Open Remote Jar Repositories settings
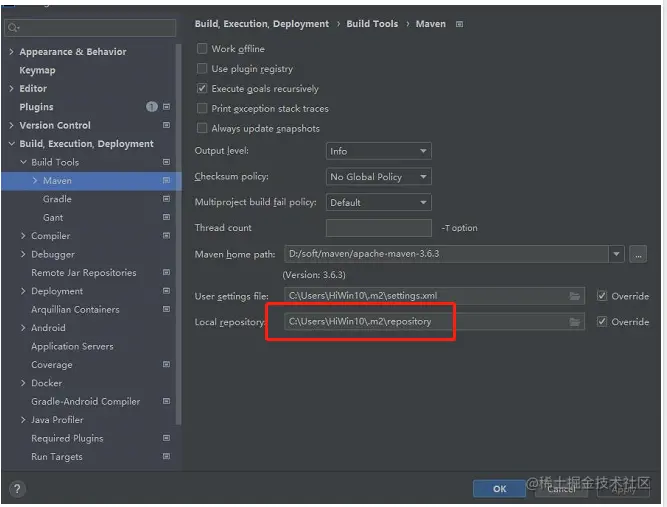 84,273
